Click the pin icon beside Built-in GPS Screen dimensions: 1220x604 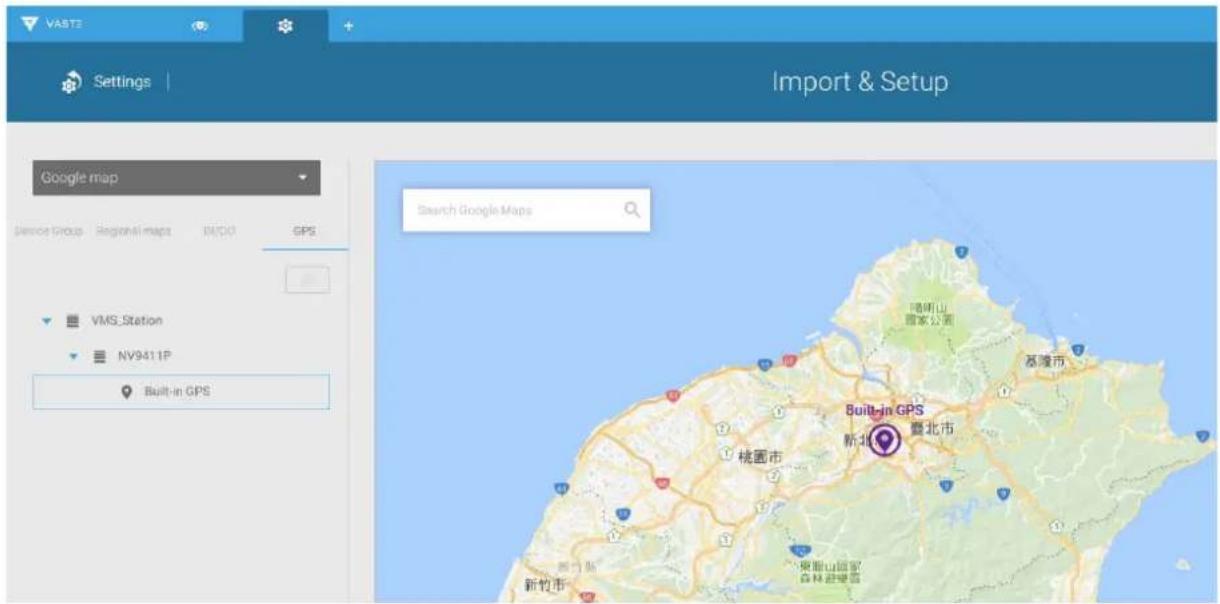(127, 392)
